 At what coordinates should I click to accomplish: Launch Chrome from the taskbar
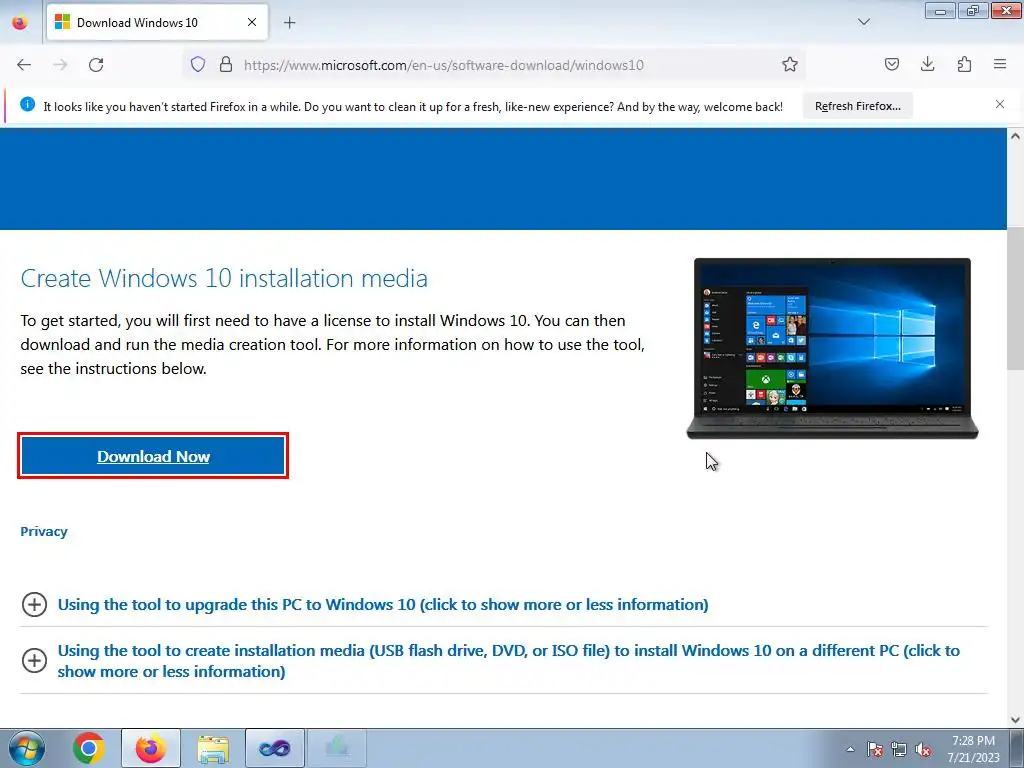[89, 748]
